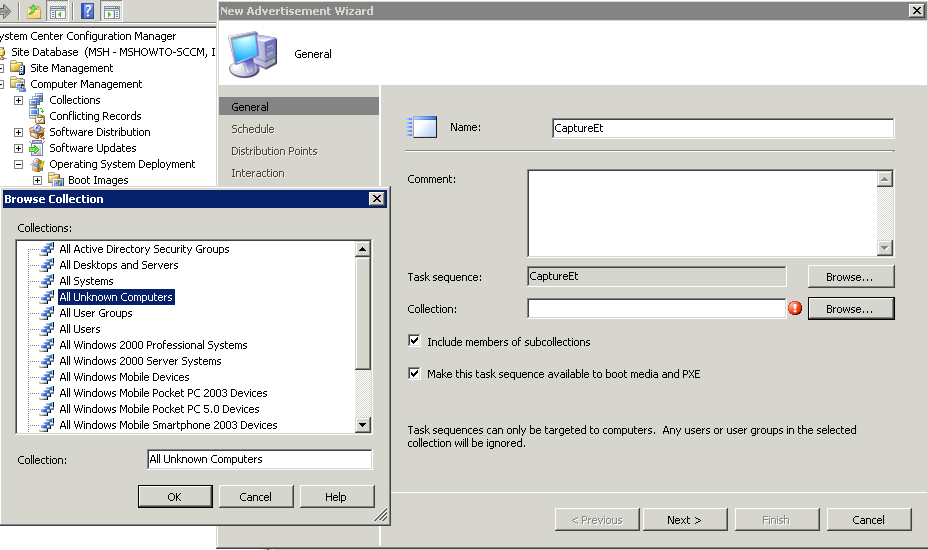Click the Boot Images folder icon
The image size is (928, 550).
coord(56,179)
